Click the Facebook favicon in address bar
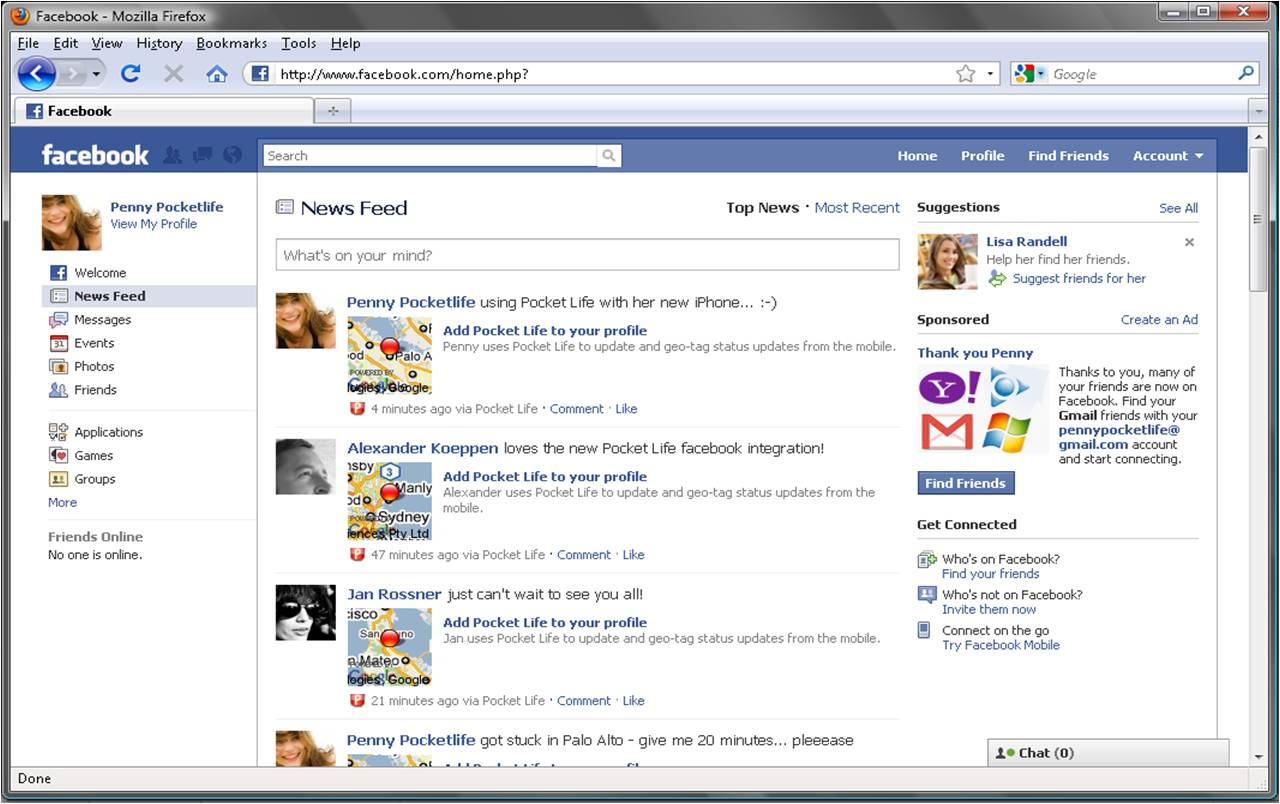Image resolution: width=1280 pixels, height=804 pixels. tap(260, 73)
